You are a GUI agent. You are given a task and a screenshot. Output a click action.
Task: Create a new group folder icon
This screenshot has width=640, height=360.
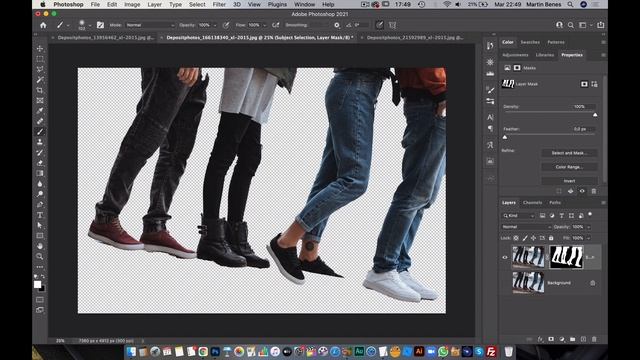click(x=573, y=339)
